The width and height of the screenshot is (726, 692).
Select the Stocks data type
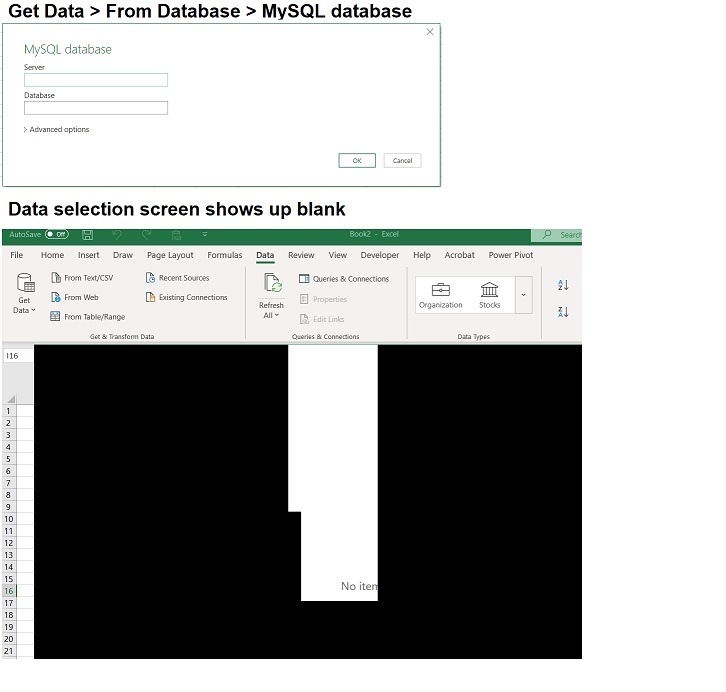(489, 295)
